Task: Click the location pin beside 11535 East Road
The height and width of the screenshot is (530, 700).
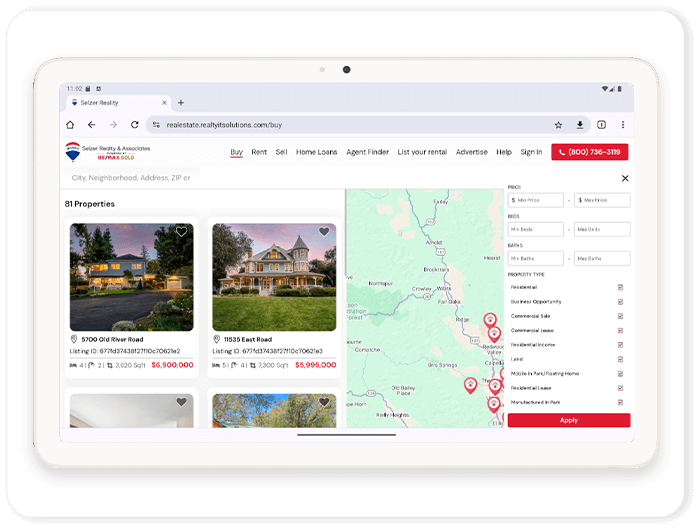Action: coord(217,339)
